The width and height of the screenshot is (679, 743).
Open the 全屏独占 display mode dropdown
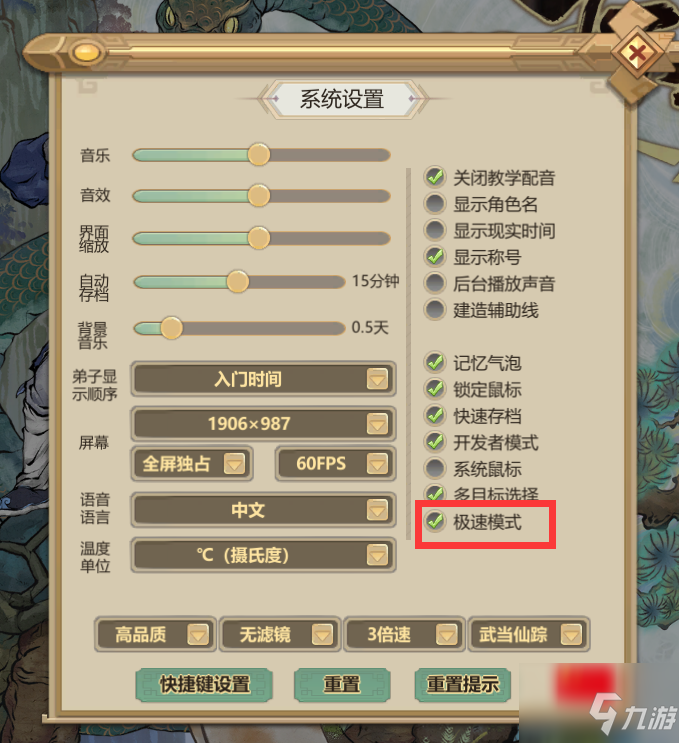tap(192, 463)
